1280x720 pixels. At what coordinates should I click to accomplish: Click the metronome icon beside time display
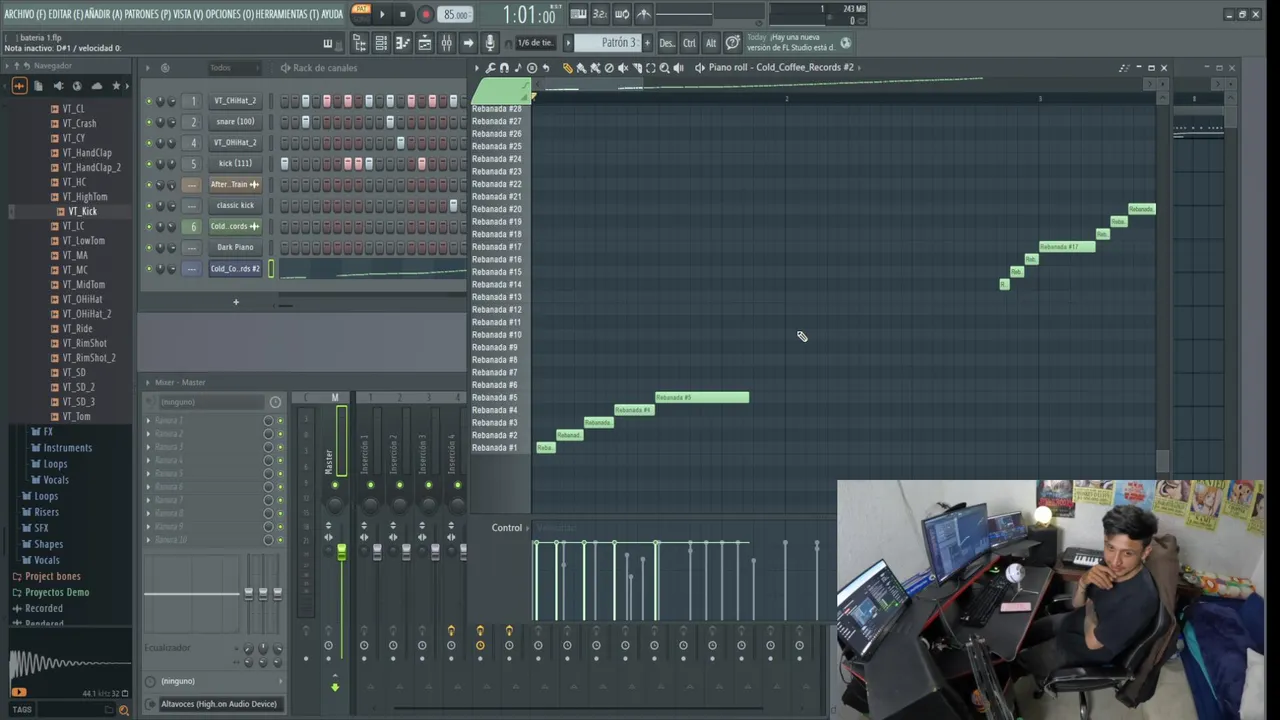coord(644,14)
